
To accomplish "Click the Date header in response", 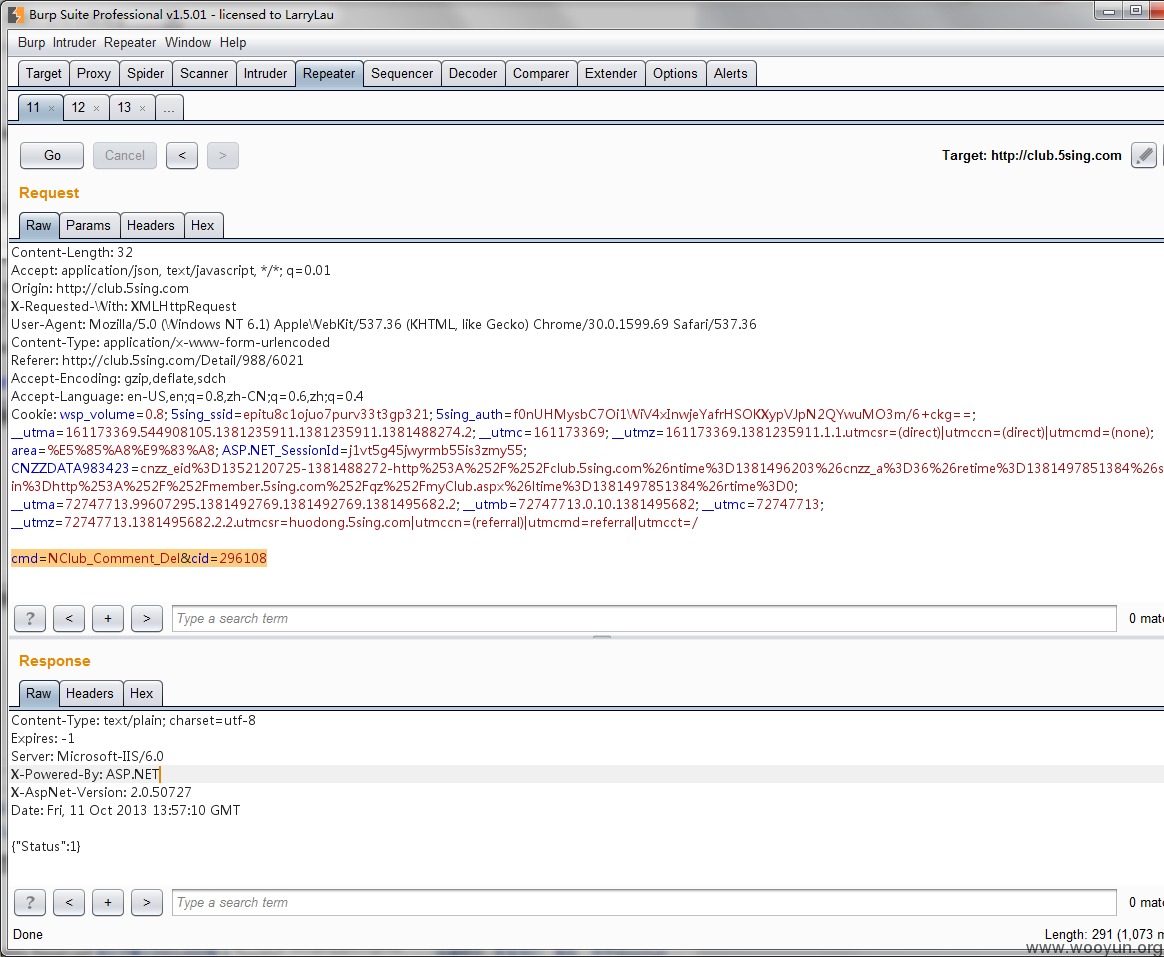I will [x=125, y=810].
